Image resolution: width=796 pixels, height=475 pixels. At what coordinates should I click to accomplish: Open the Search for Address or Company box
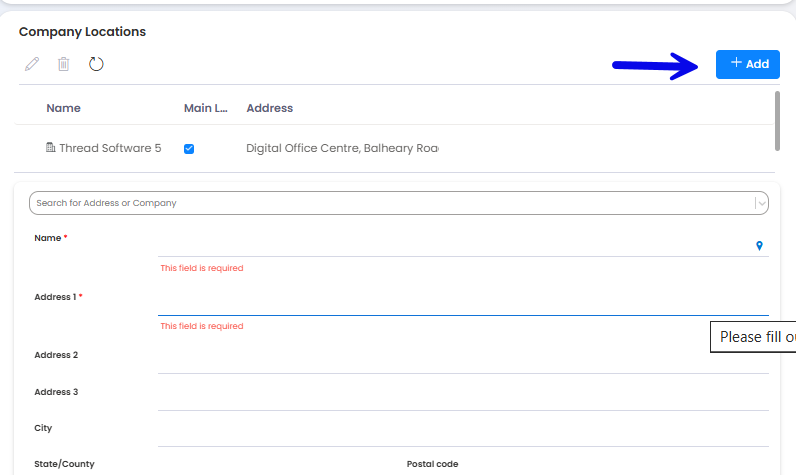point(390,203)
